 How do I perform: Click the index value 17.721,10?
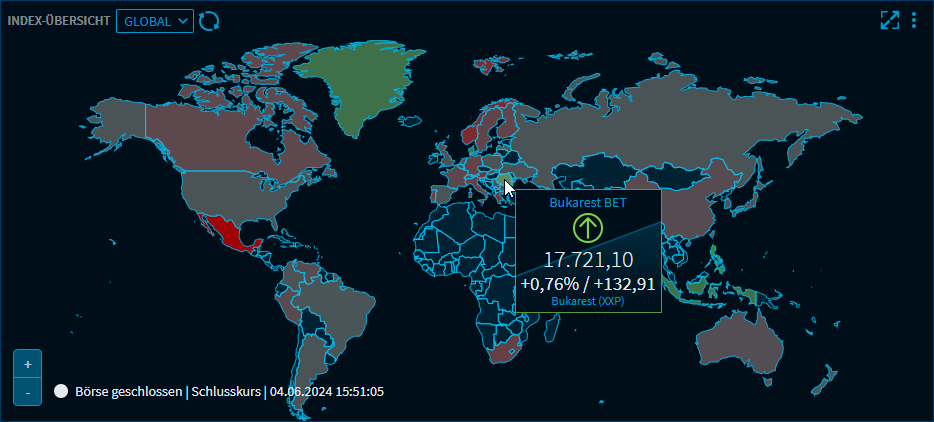588,260
